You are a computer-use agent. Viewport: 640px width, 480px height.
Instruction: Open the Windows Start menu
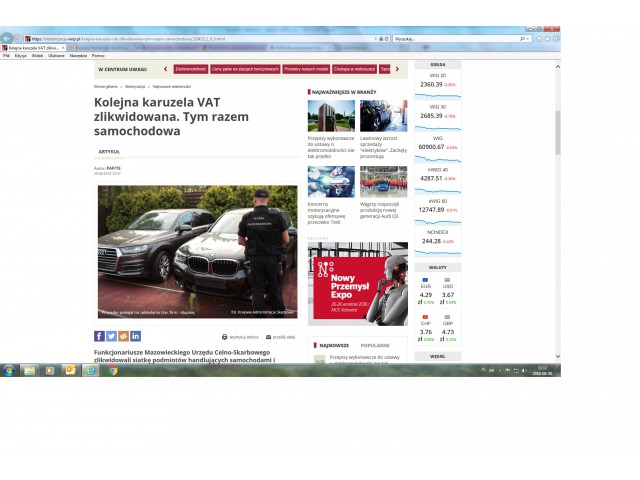(9, 370)
